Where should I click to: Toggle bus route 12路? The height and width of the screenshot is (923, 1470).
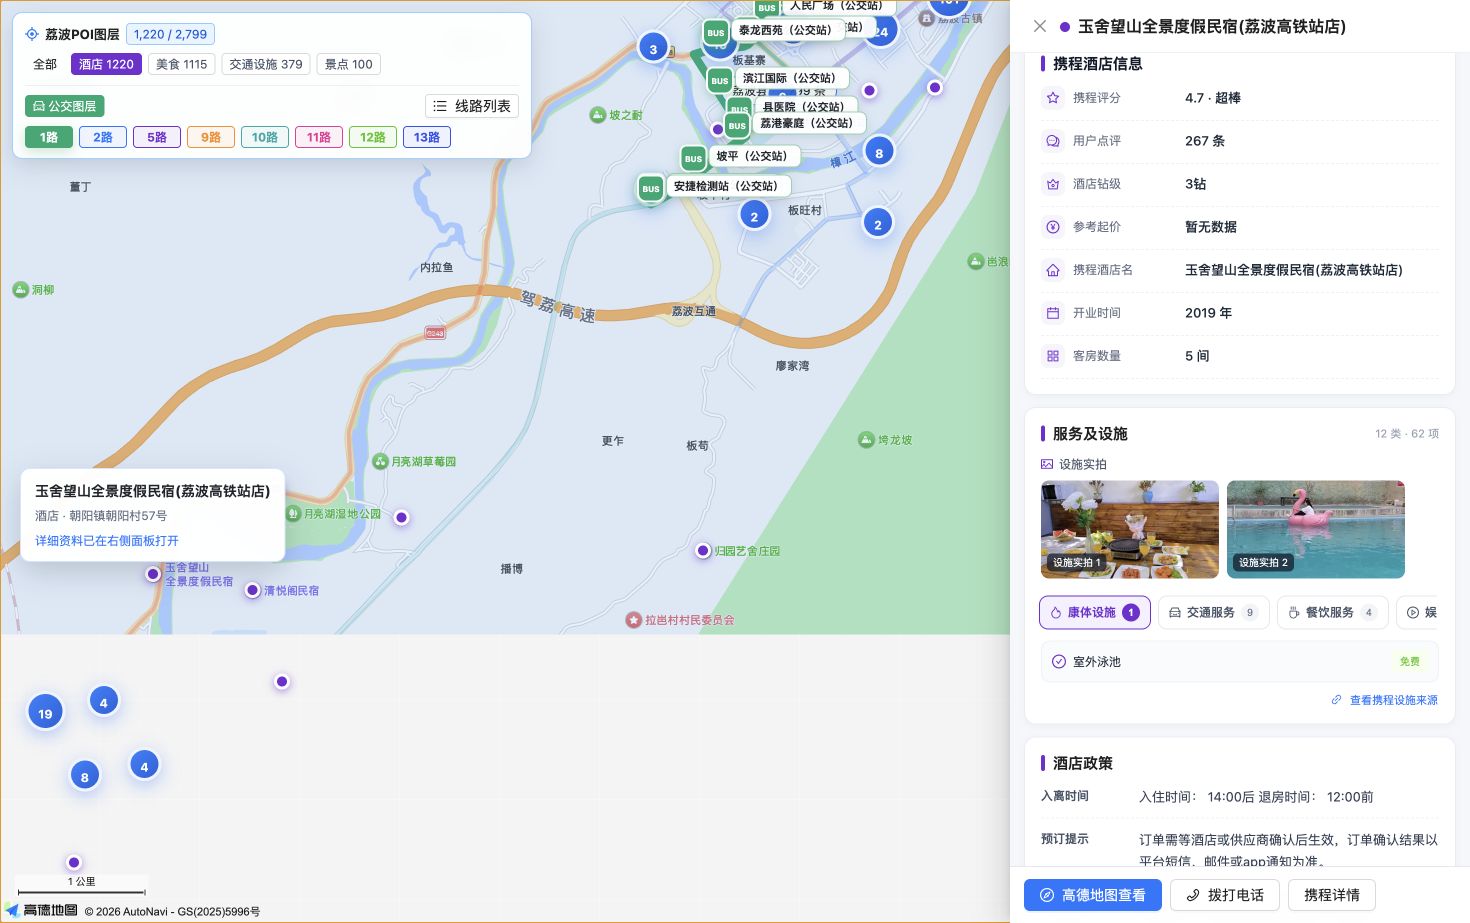point(373,137)
